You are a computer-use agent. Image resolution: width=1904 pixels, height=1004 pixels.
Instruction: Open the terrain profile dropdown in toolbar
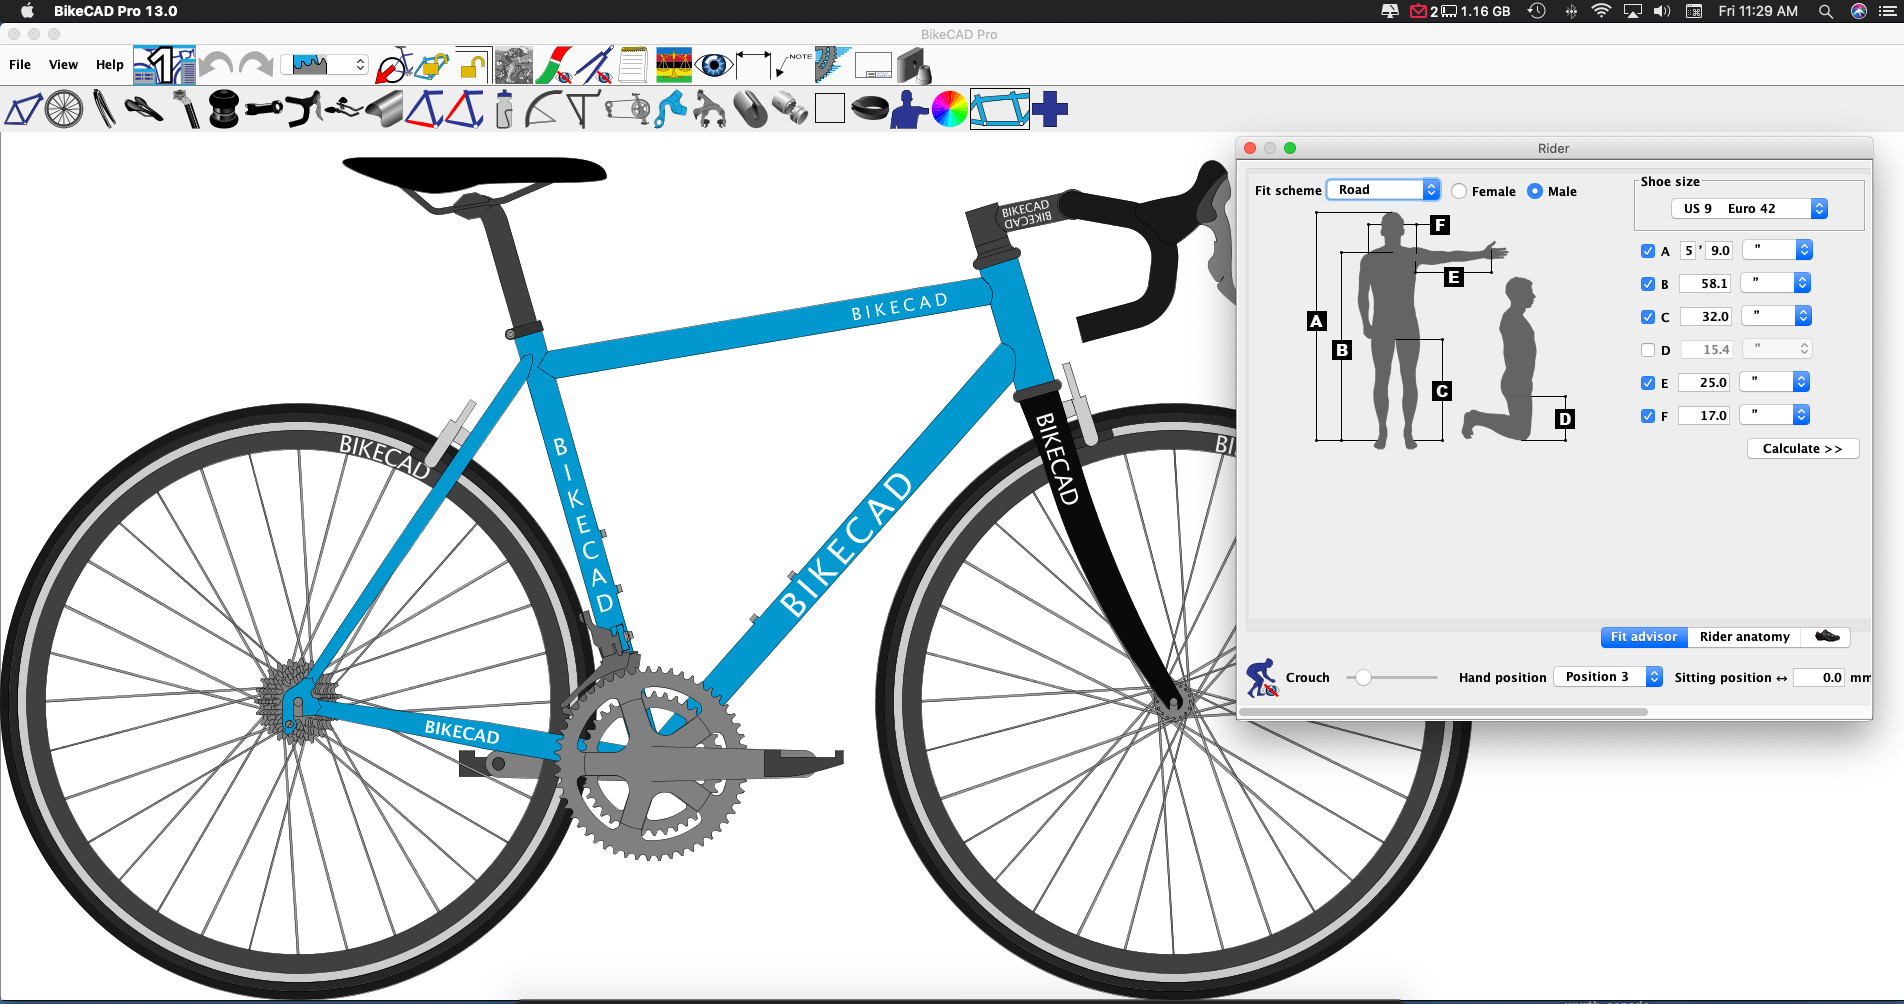325,65
